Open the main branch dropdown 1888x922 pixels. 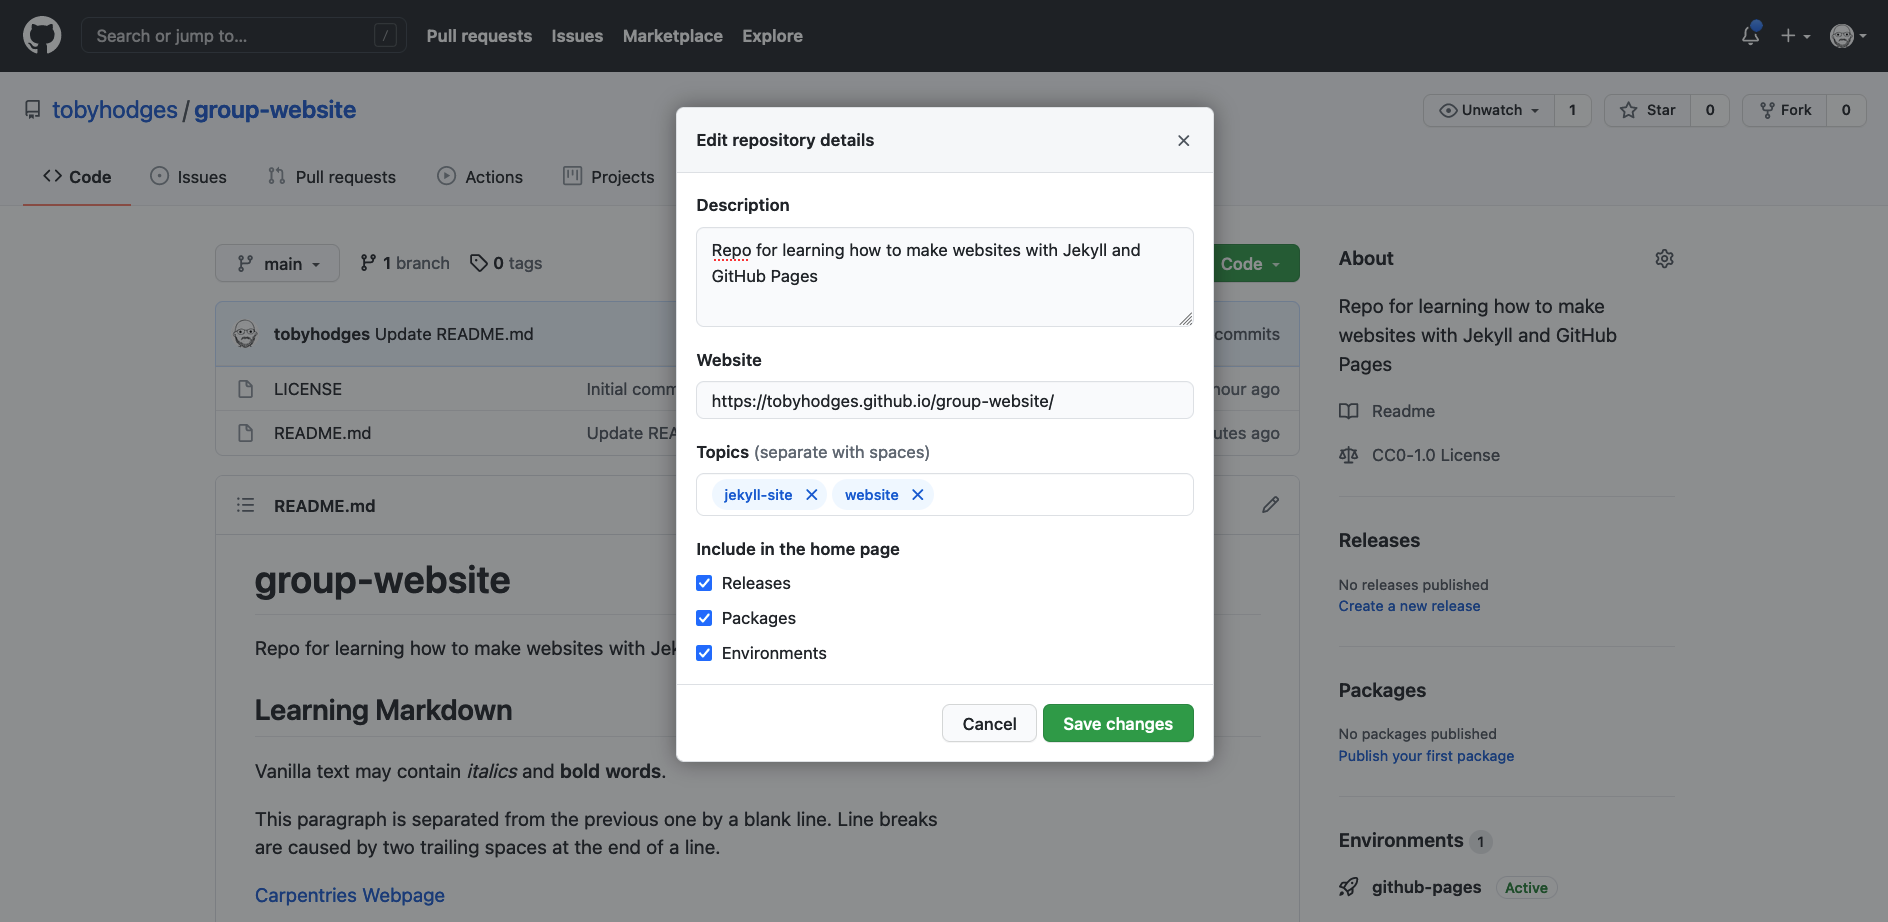[277, 264]
